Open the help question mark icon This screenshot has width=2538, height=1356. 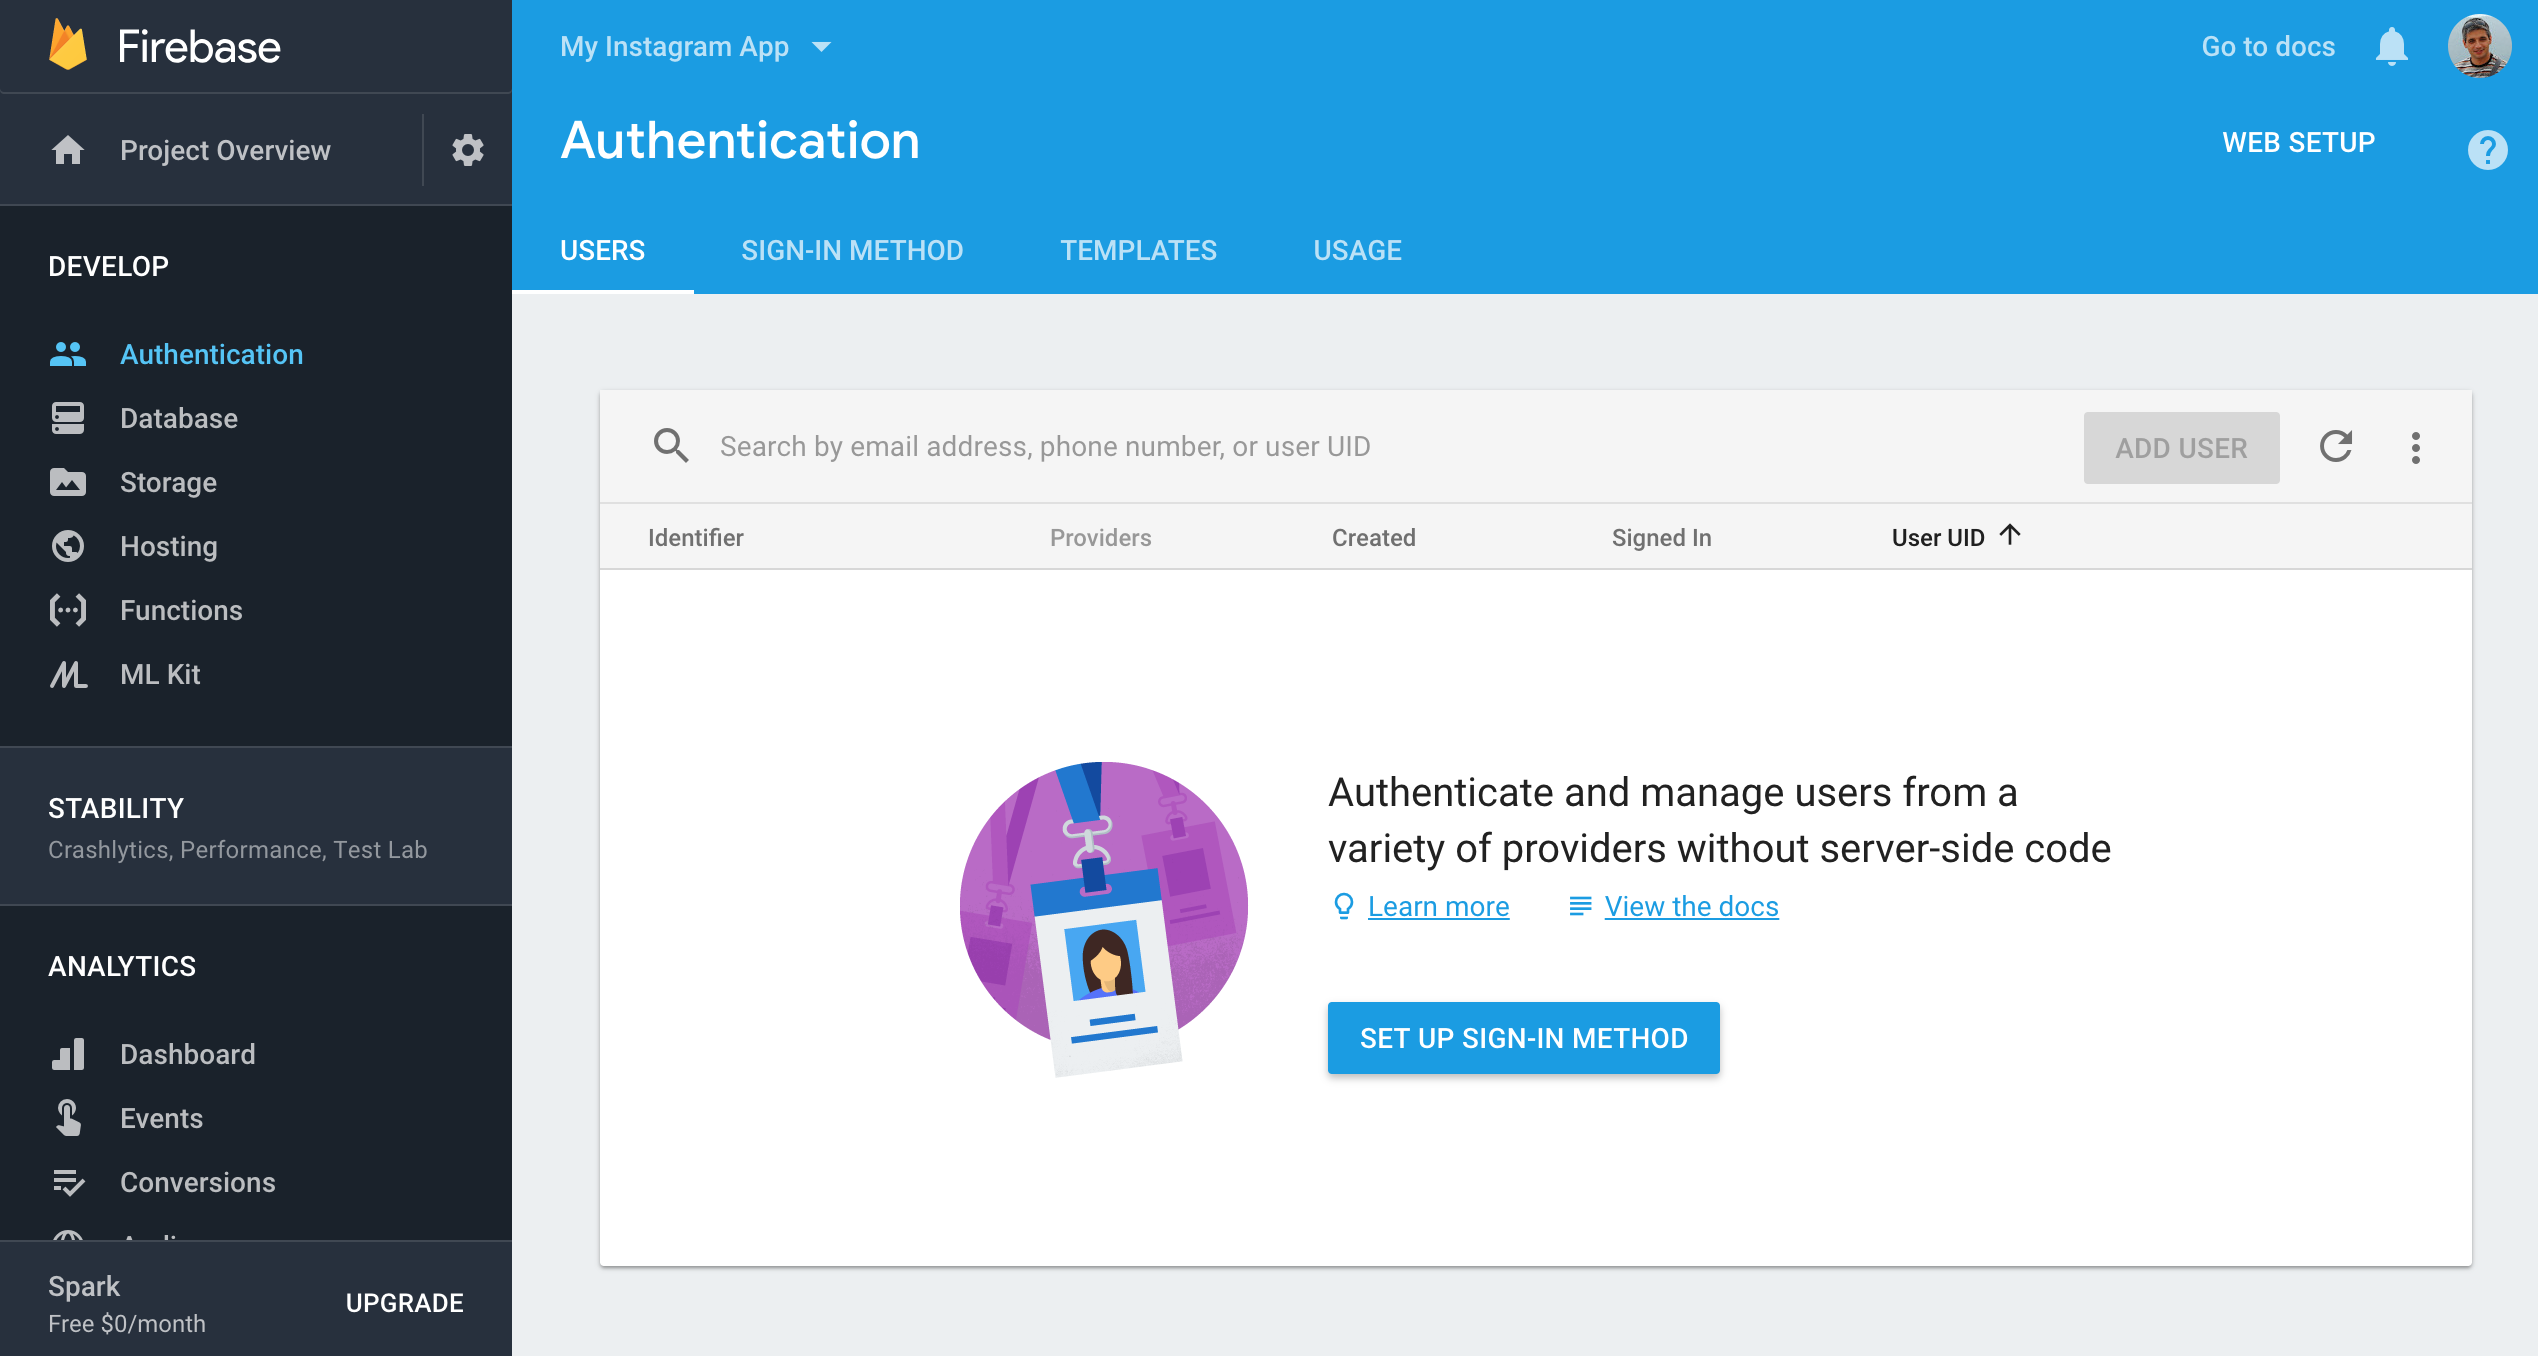2487,150
